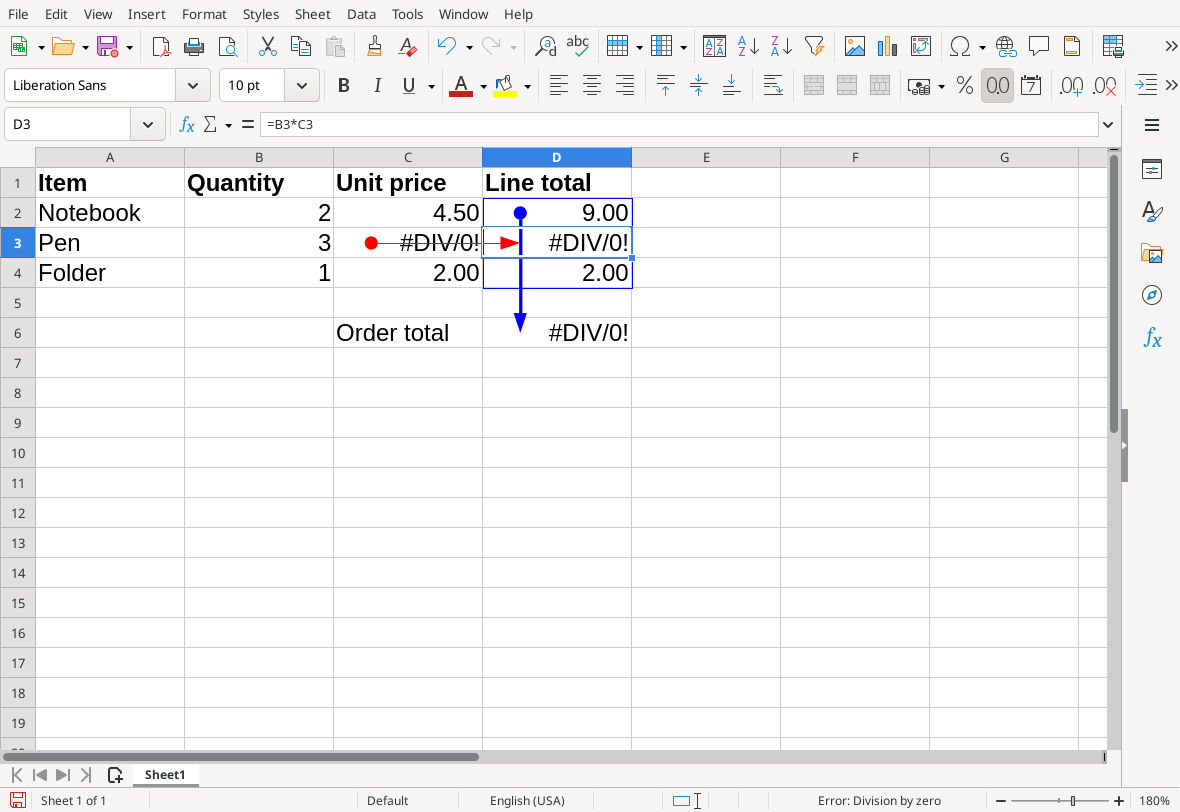This screenshot has height=812, width=1180.
Task: Open the Function Wizard fx icon
Action: [187, 124]
